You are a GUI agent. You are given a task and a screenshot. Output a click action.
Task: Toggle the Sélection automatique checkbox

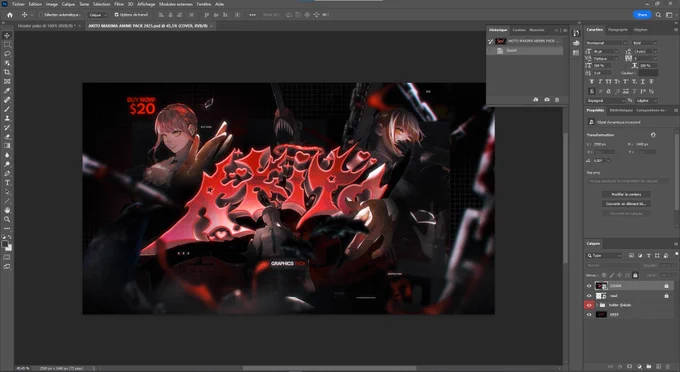coord(40,15)
